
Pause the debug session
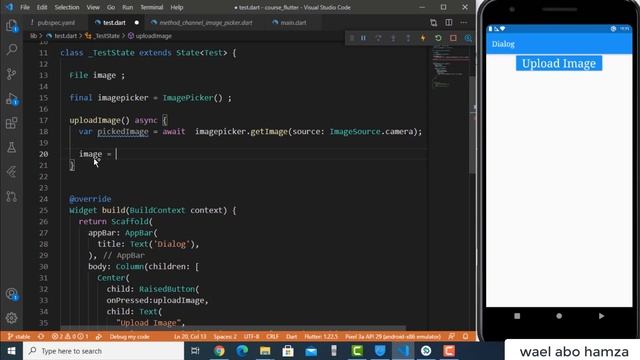coord(363,38)
